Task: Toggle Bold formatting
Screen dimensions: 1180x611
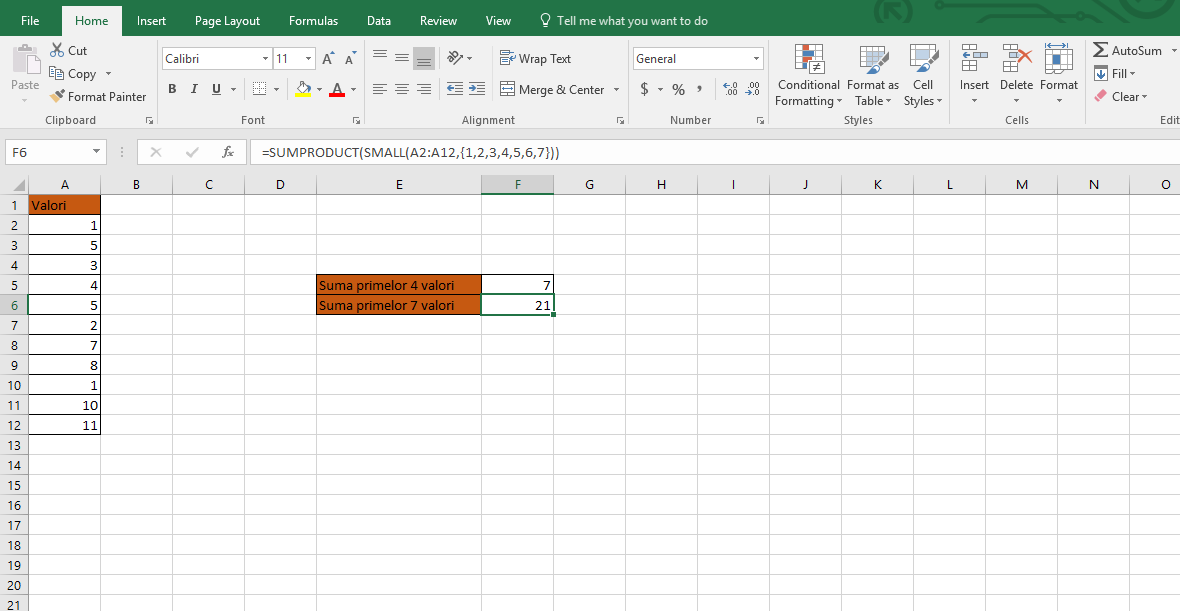Action: click(171, 90)
